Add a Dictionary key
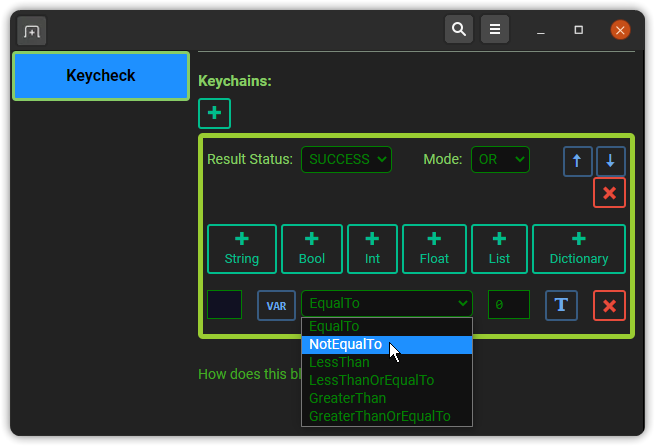This screenshot has height=446, width=655. (x=579, y=249)
